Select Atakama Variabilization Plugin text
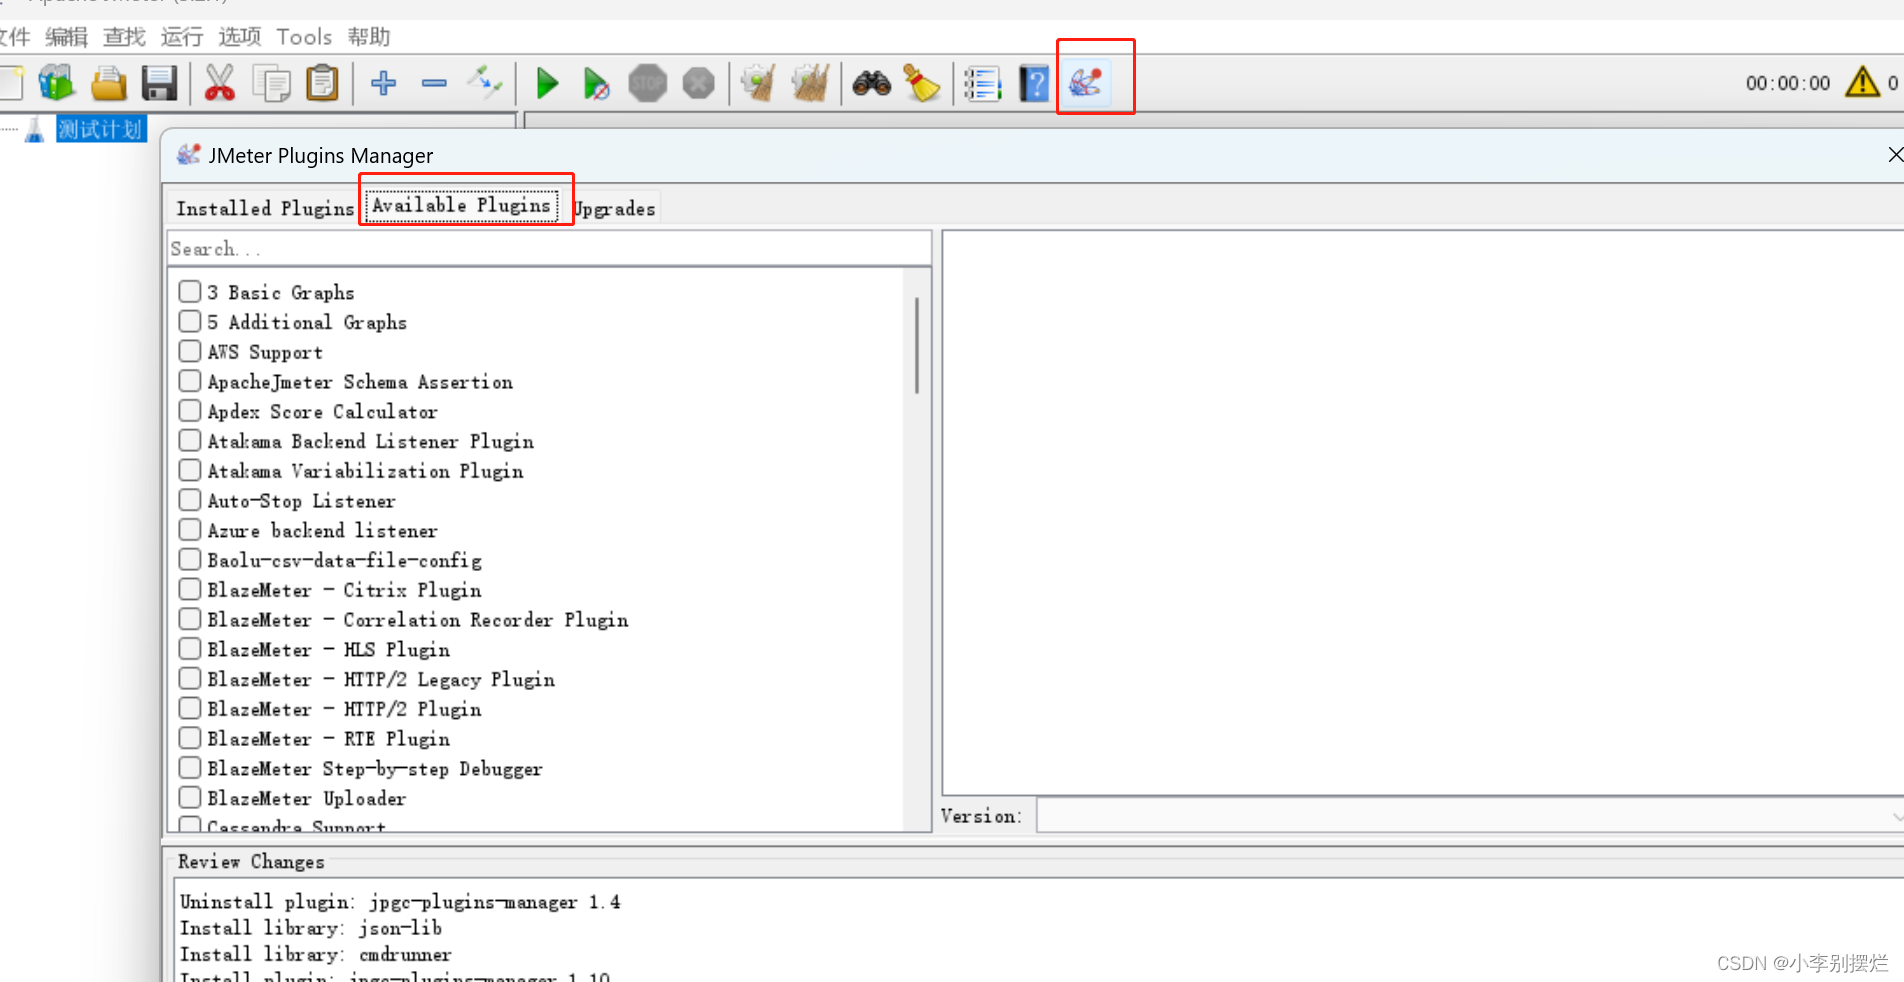1904x982 pixels. [365, 471]
